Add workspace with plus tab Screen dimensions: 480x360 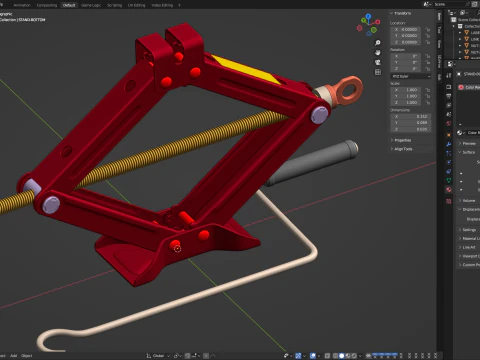point(179,5)
